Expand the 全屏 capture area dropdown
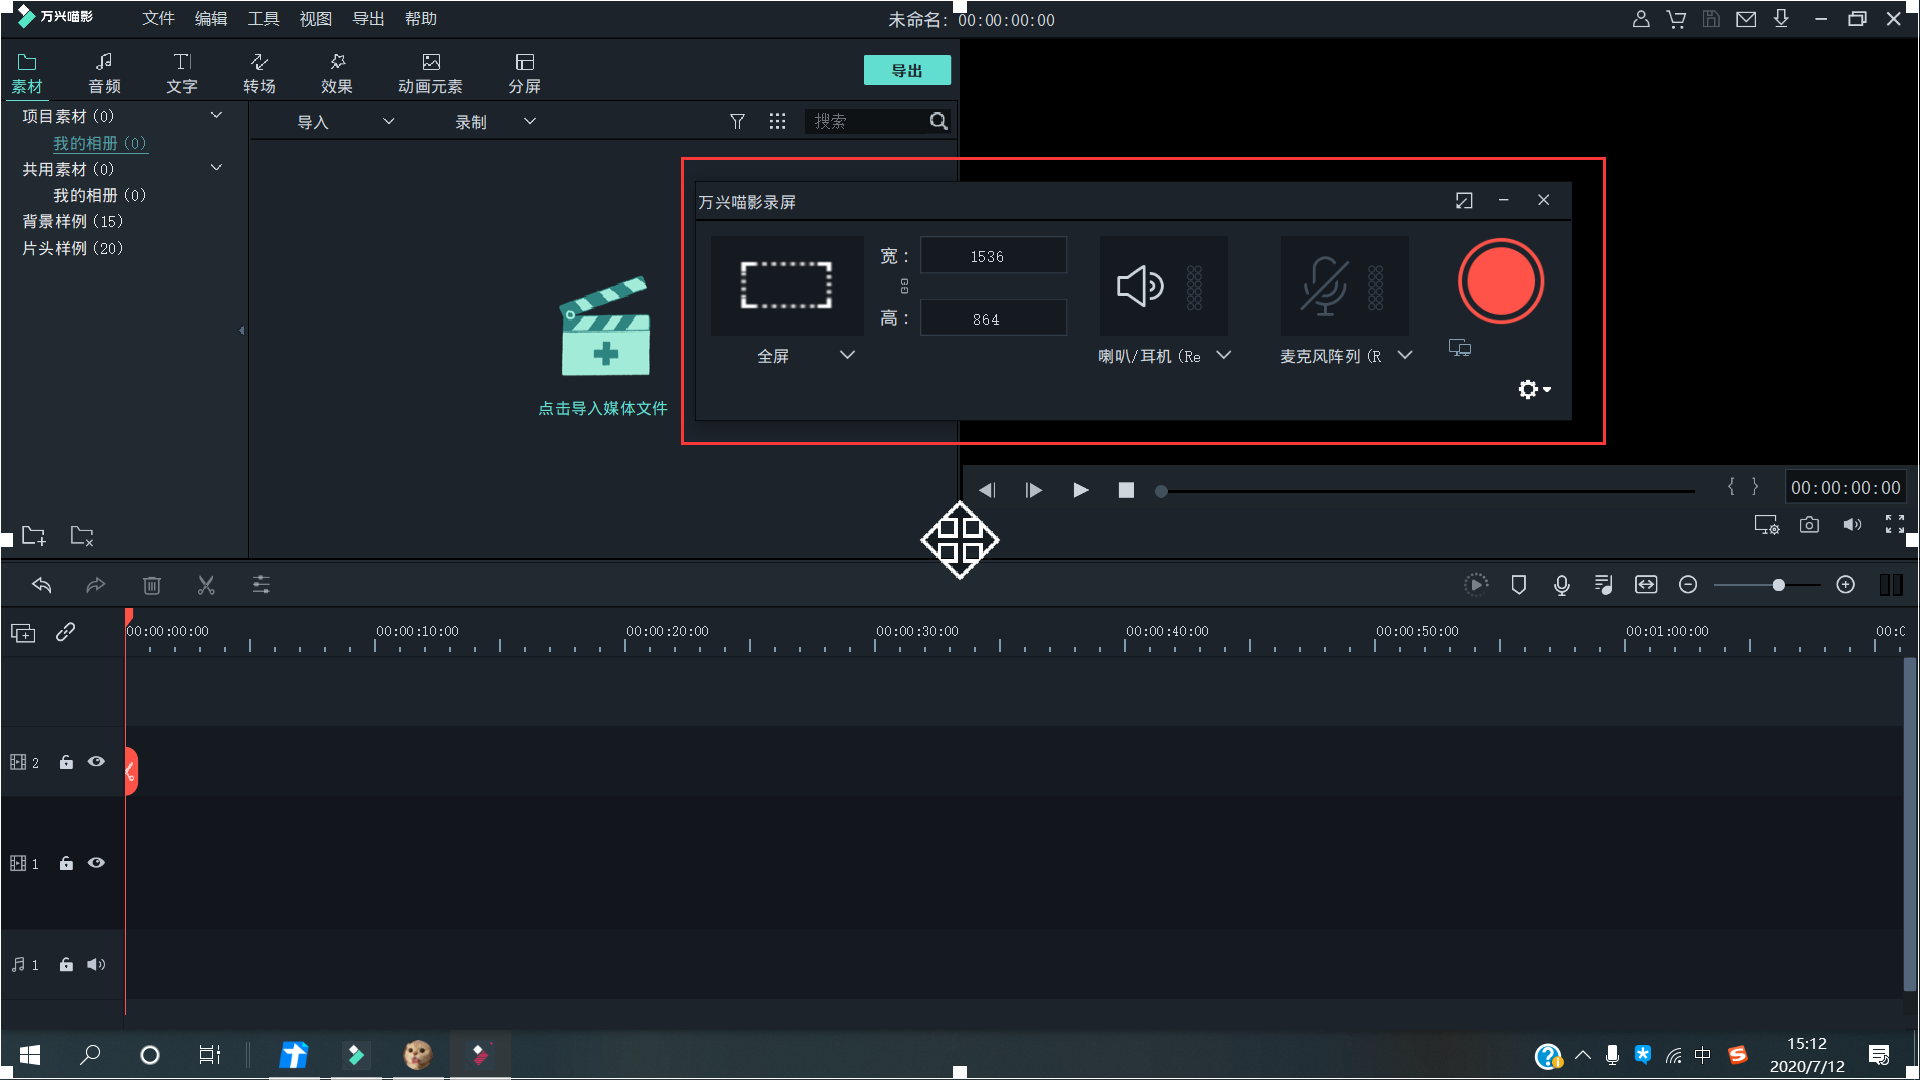The height and width of the screenshot is (1080, 1920). coord(847,355)
